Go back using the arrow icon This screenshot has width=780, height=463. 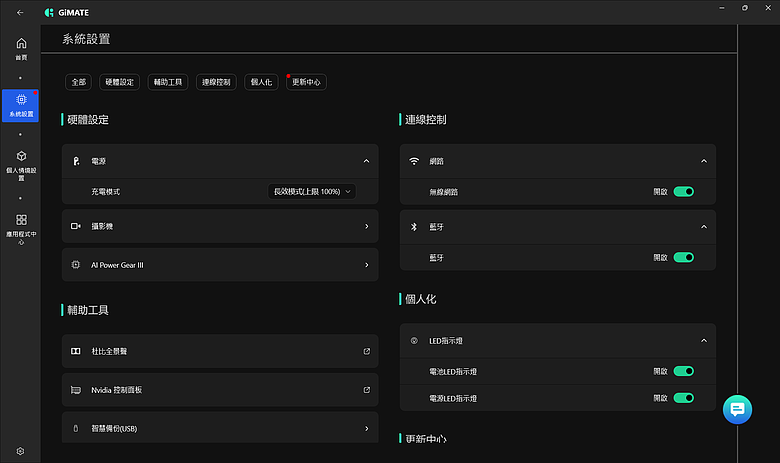click(x=20, y=12)
